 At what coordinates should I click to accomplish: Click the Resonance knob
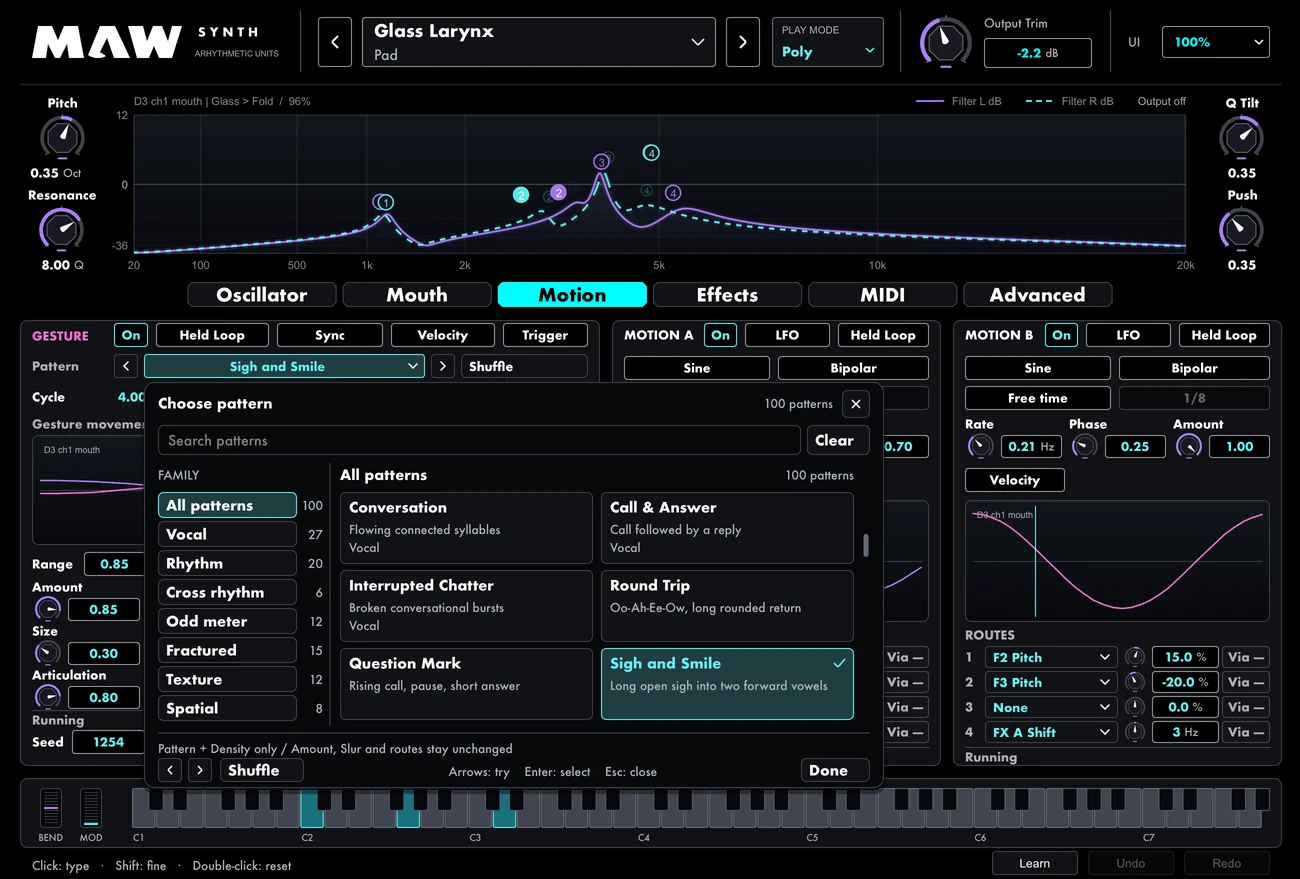pyautogui.click(x=62, y=228)
